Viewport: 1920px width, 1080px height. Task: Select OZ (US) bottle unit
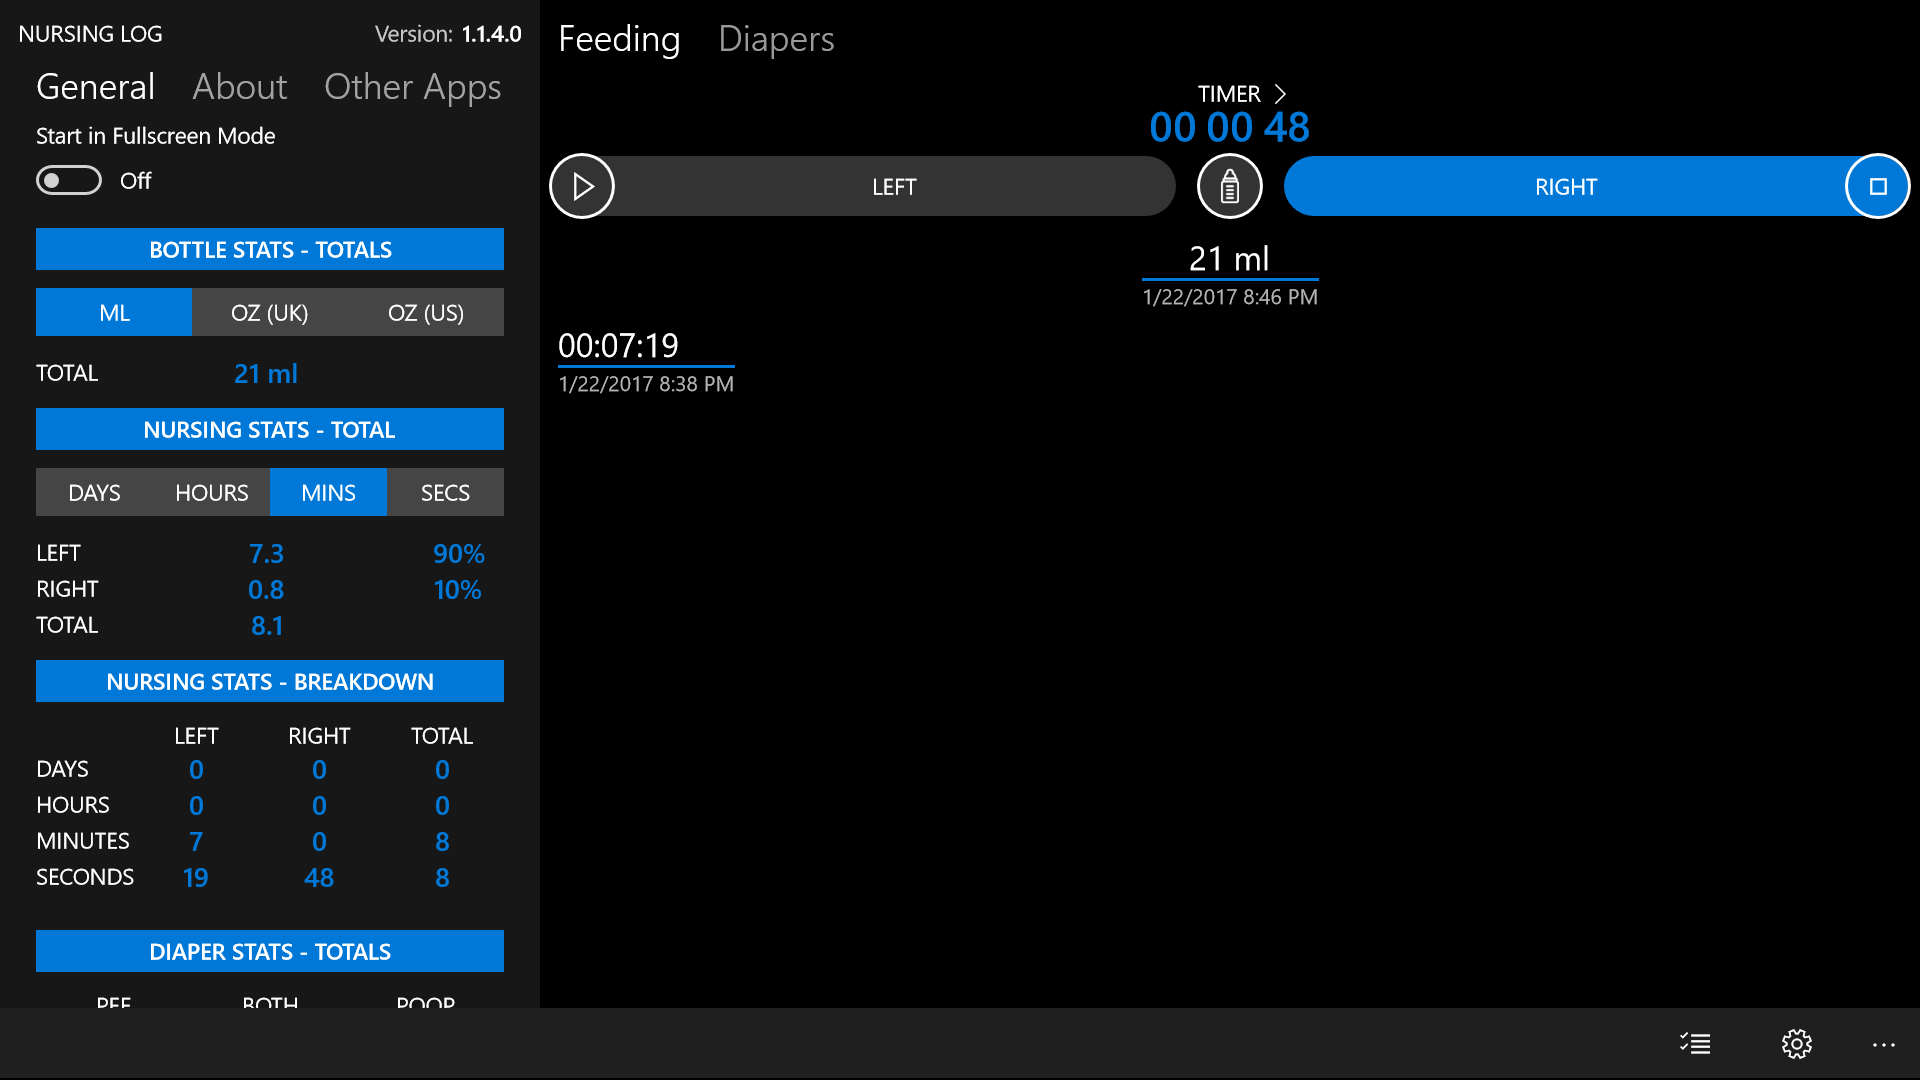(x=425, y=313)
